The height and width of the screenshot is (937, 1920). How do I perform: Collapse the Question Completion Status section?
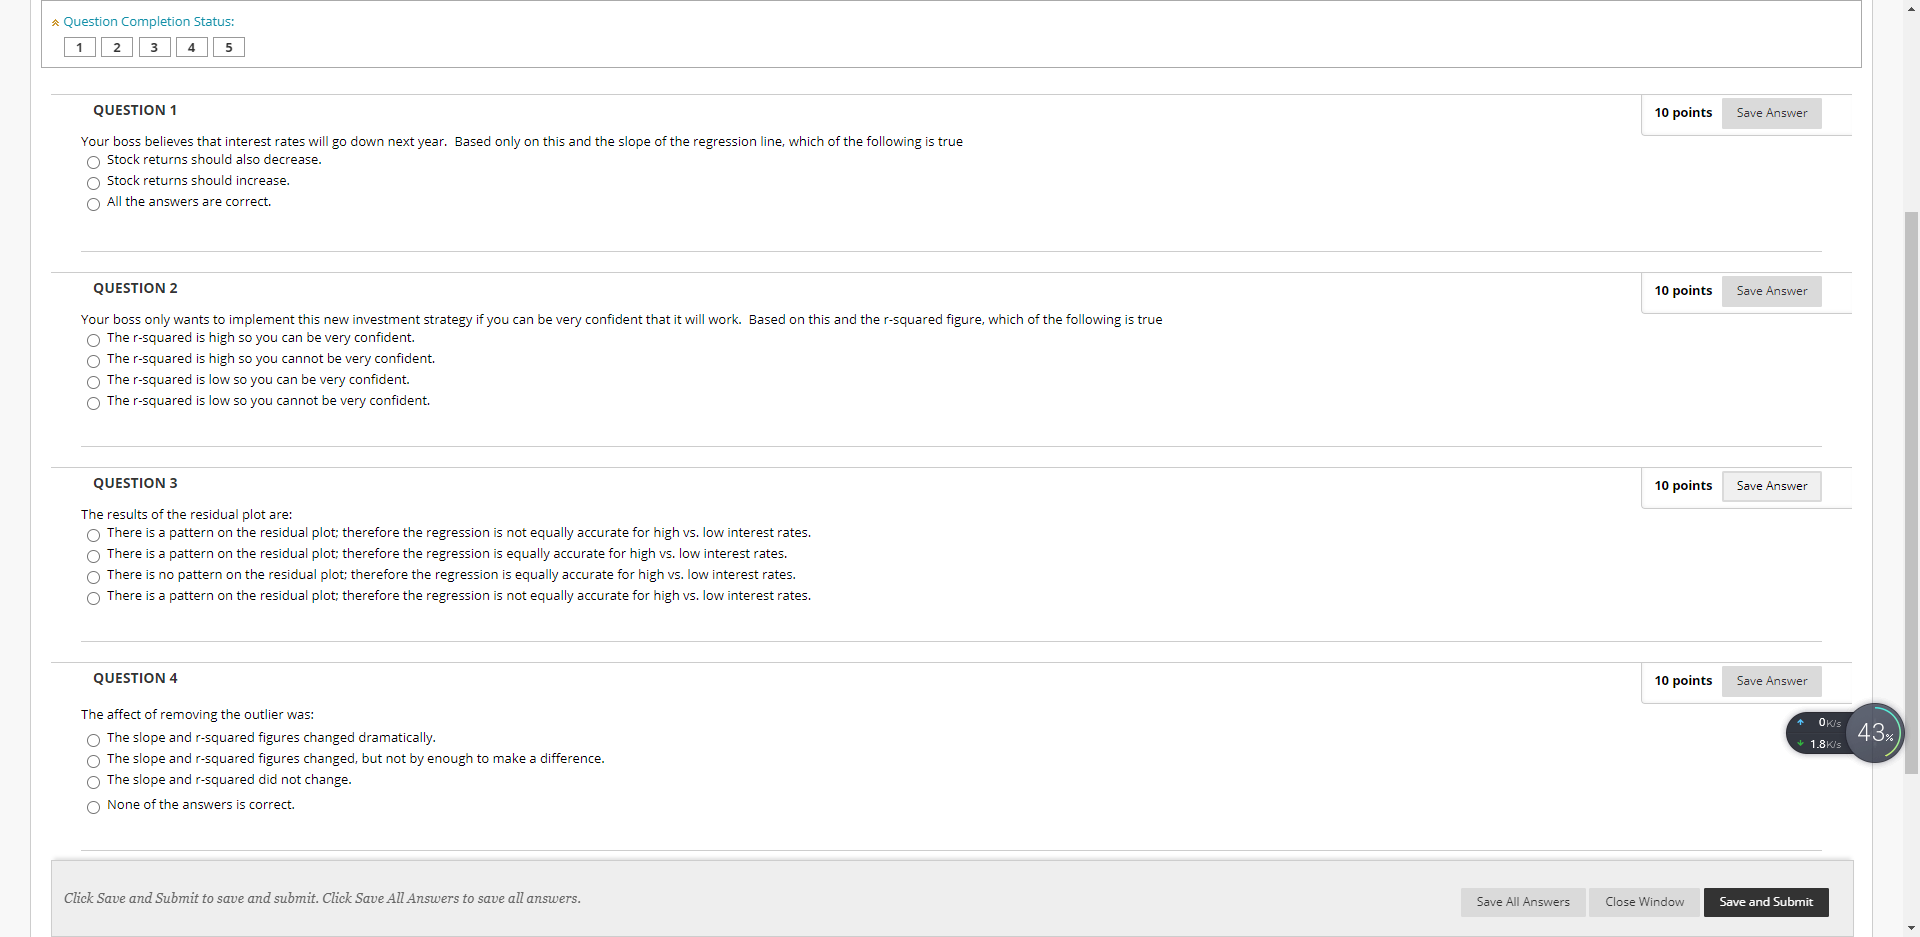pos(55,21)
